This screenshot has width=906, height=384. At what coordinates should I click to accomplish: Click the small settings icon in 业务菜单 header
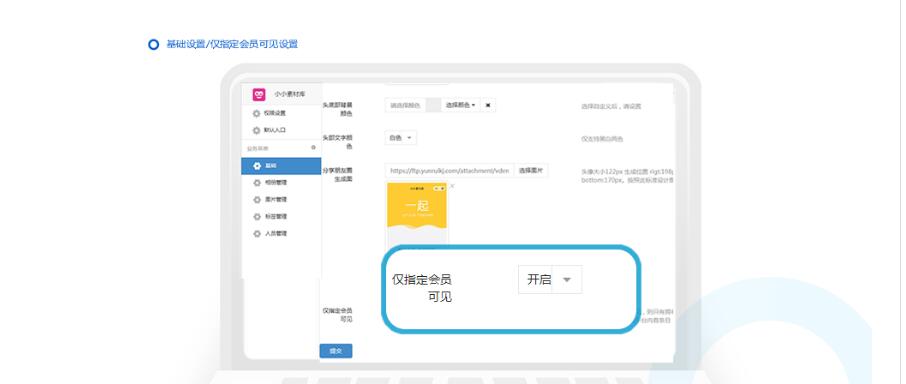click(314, 147)
